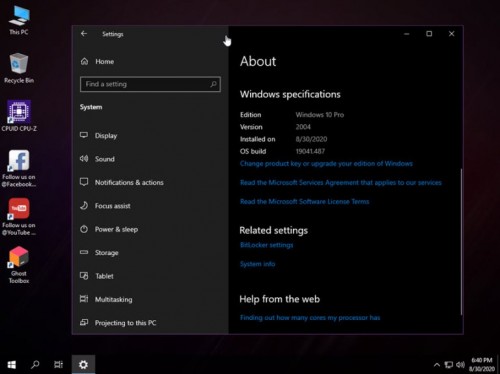Close the Settings window
This screenshot has width=500, height=374.
click(x=451, y=34)
